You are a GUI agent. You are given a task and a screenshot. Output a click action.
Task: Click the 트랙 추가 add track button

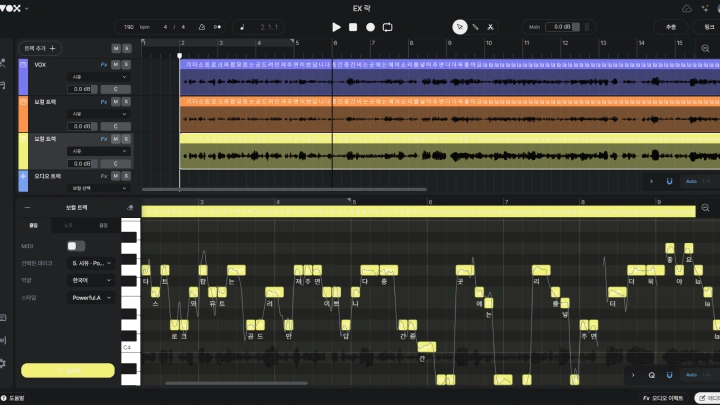pos(40,48)
